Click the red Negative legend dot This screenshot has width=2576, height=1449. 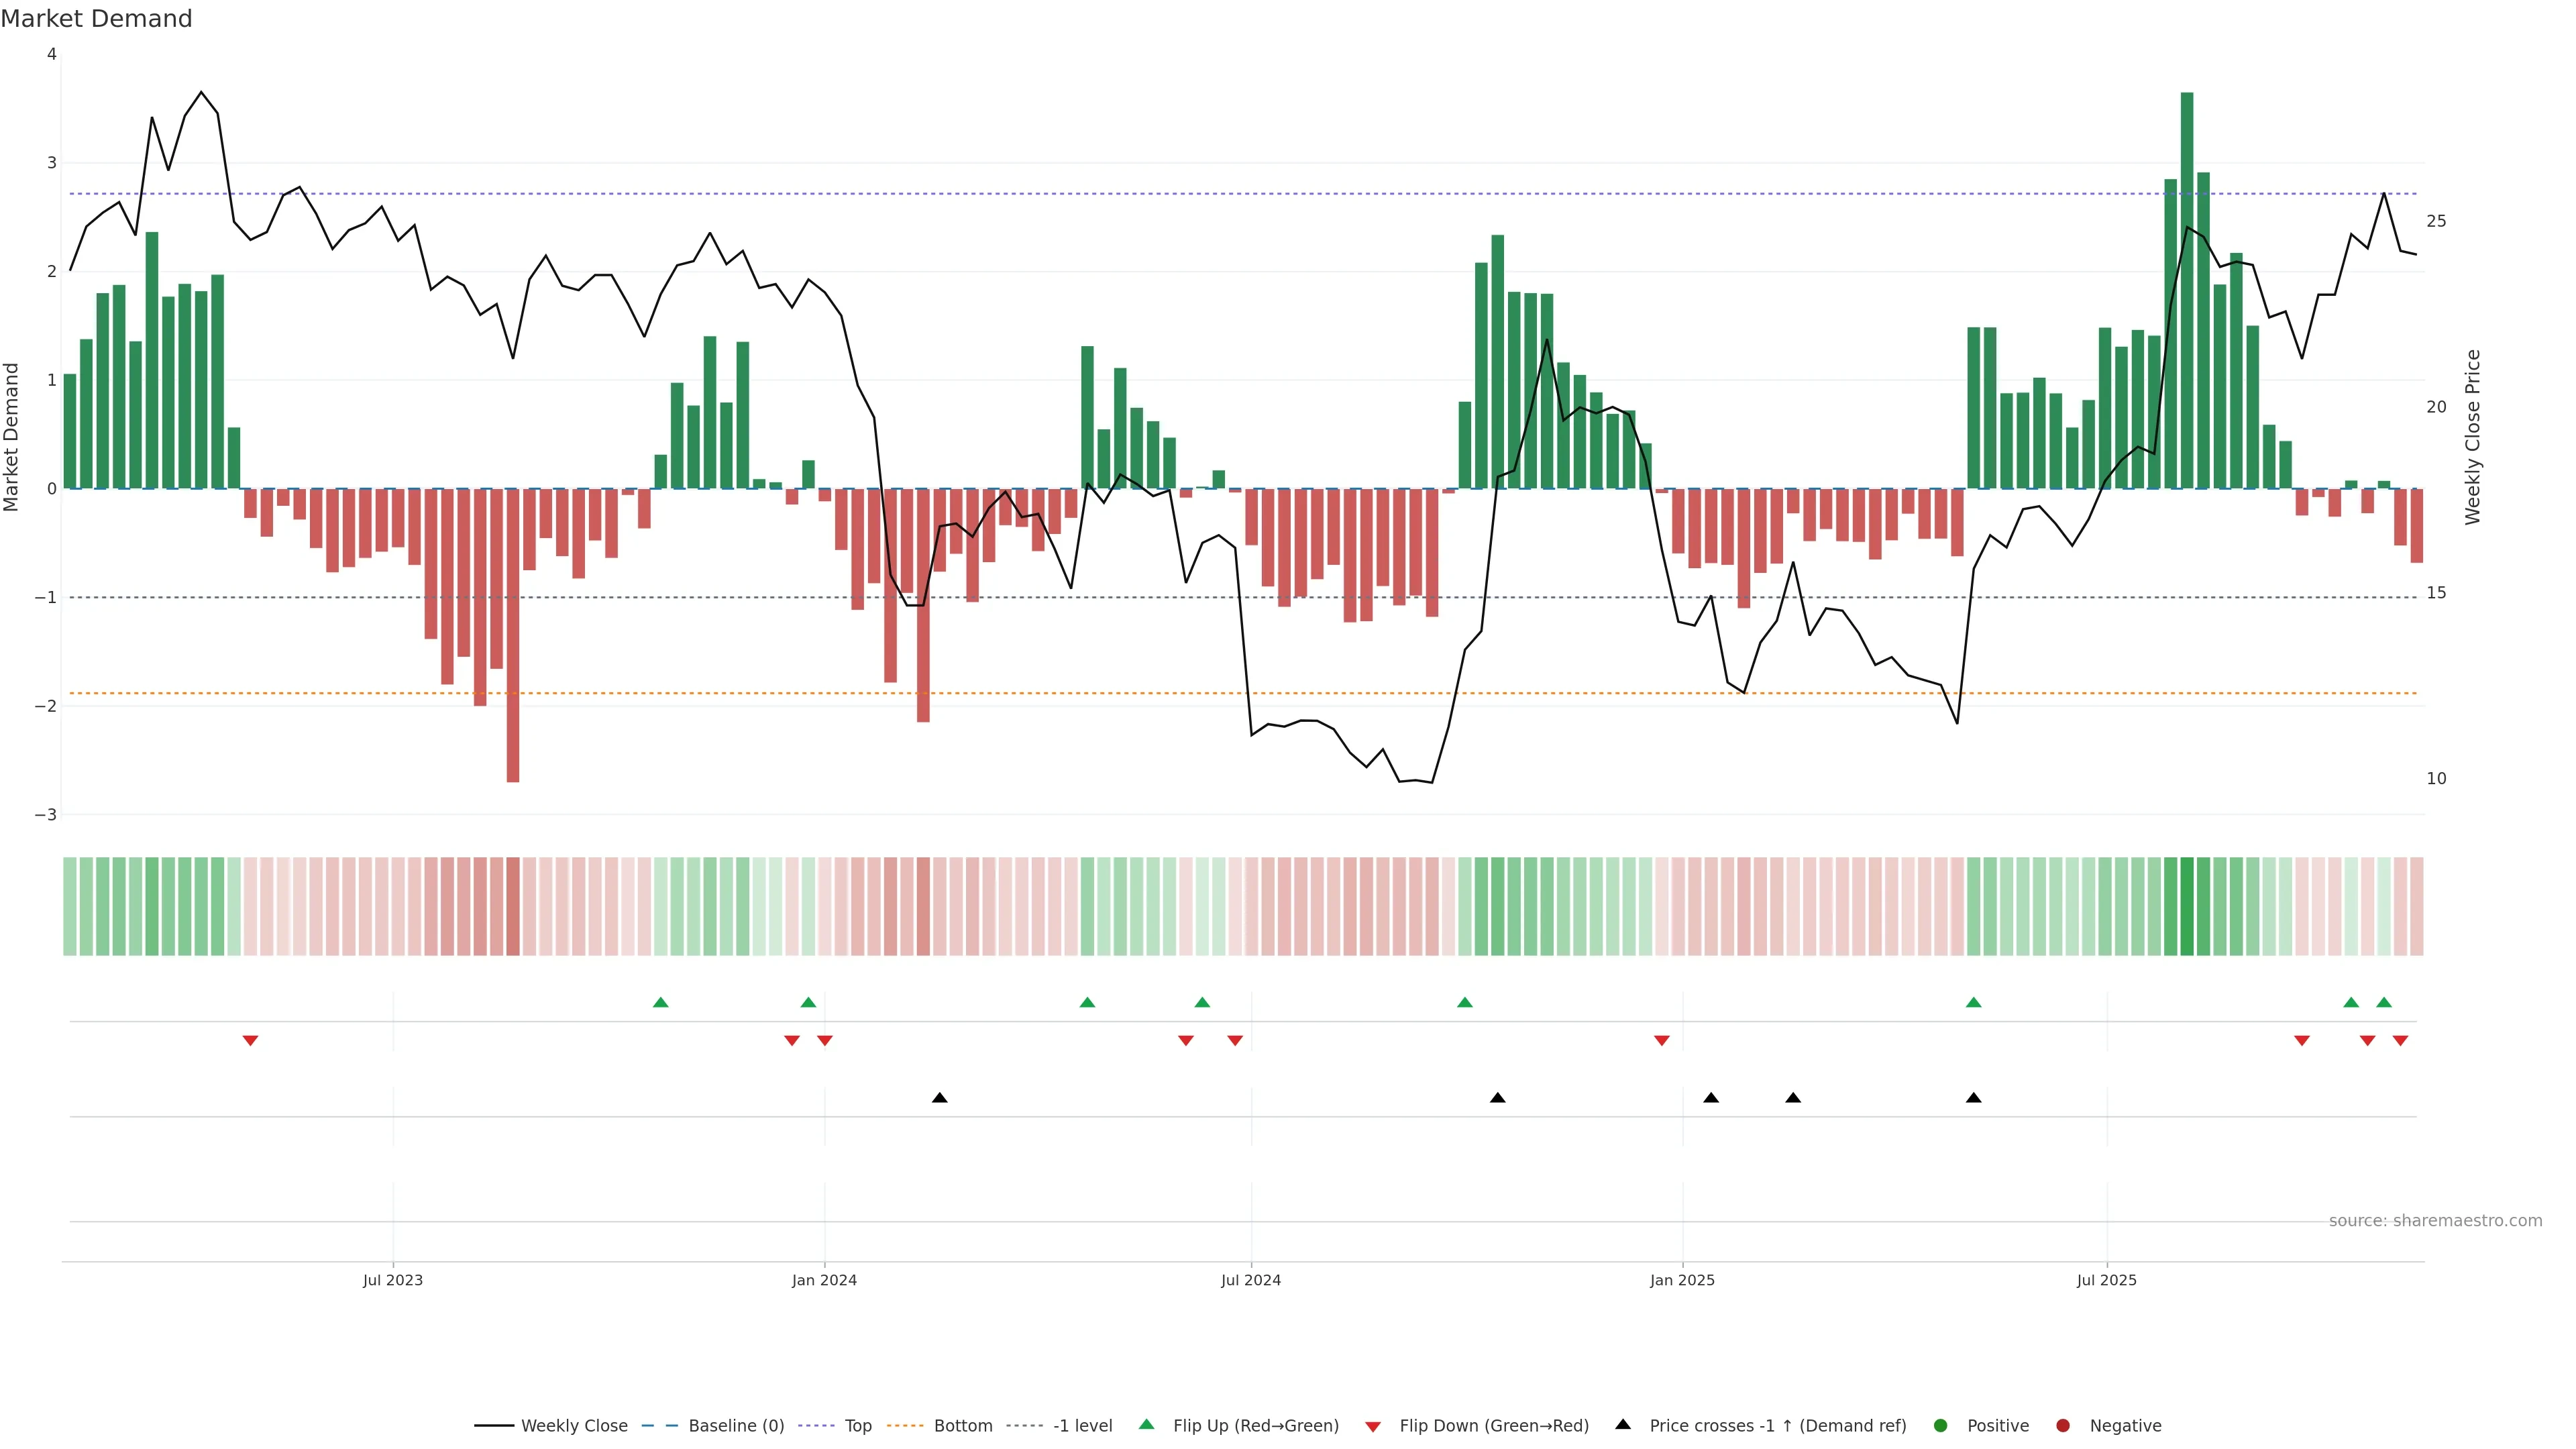click(x=2063, y=1426)
